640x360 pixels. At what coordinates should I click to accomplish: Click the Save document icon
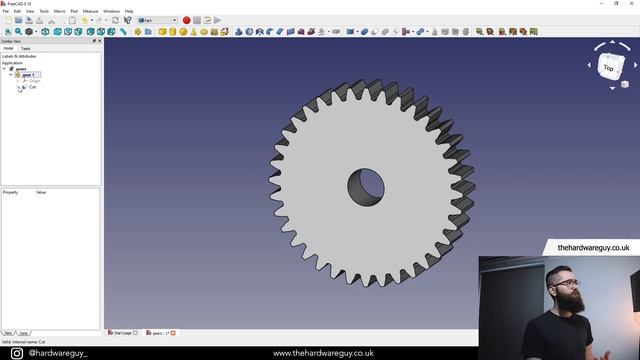coord(29,20)
